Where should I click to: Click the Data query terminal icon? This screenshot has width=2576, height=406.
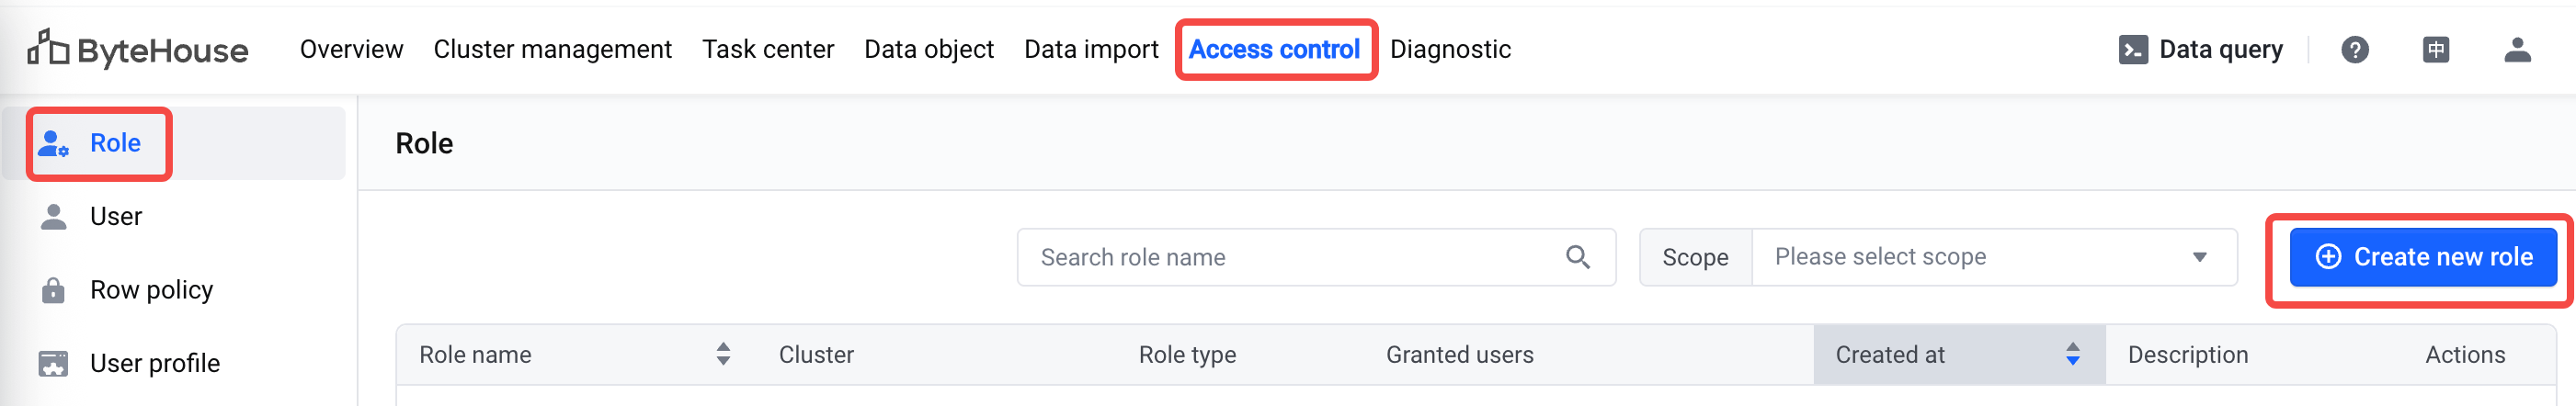[2132, 49]
